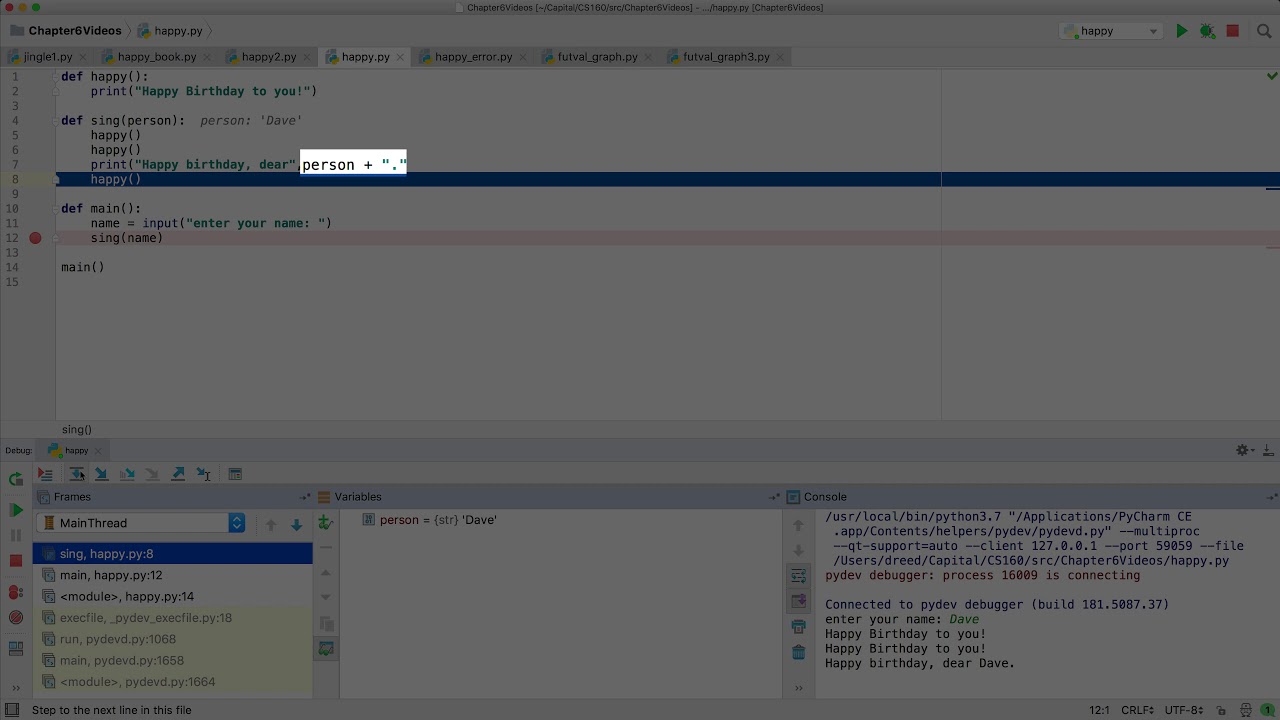Image resolution: width=1280 pixels, height=720 pixels.
Task: Select next frame with down arrow
Action: (296, 524)
